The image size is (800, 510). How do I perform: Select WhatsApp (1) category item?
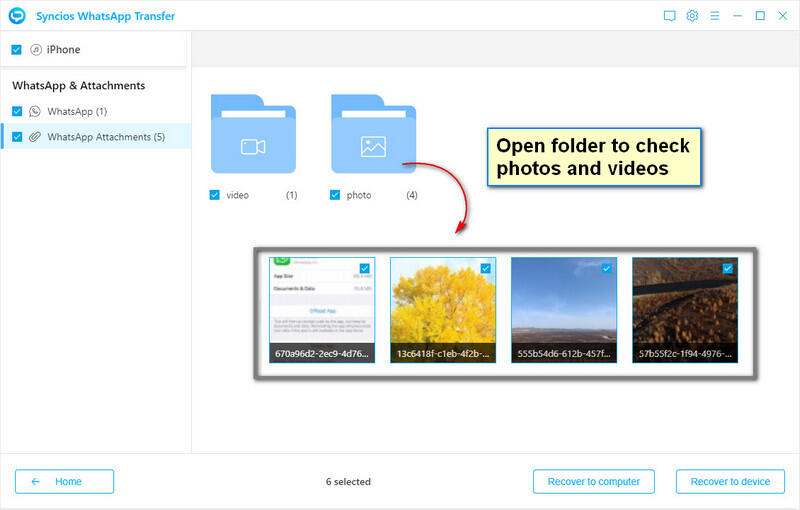77,111
